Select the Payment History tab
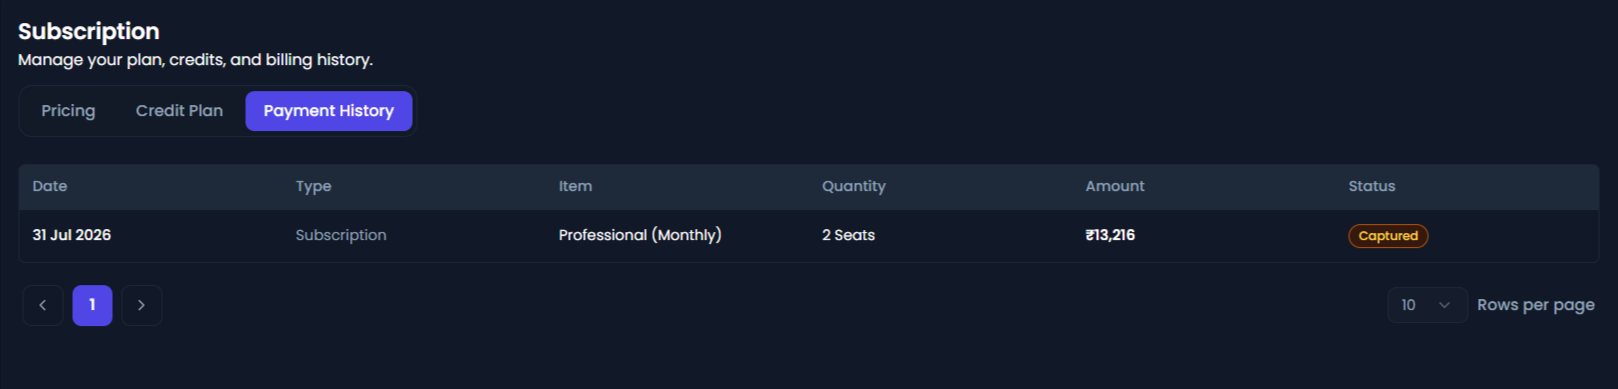Viewport: 1618px width, 389px height. point(329,111)
